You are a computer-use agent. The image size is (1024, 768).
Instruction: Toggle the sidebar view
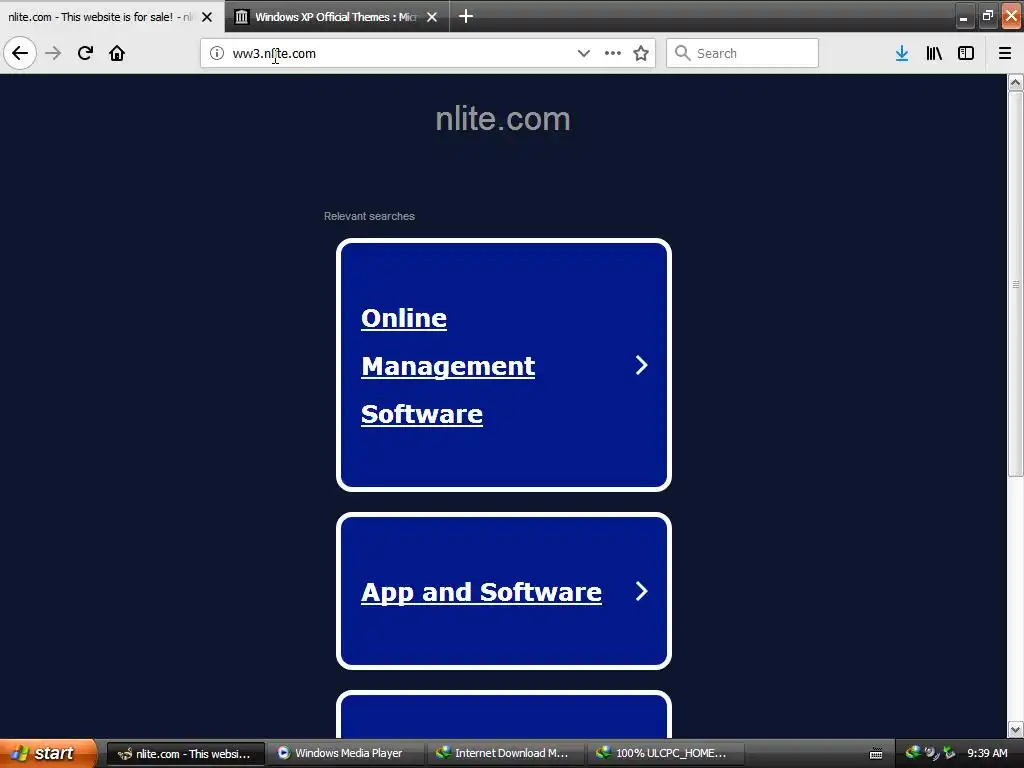click(x=966, y=53)
